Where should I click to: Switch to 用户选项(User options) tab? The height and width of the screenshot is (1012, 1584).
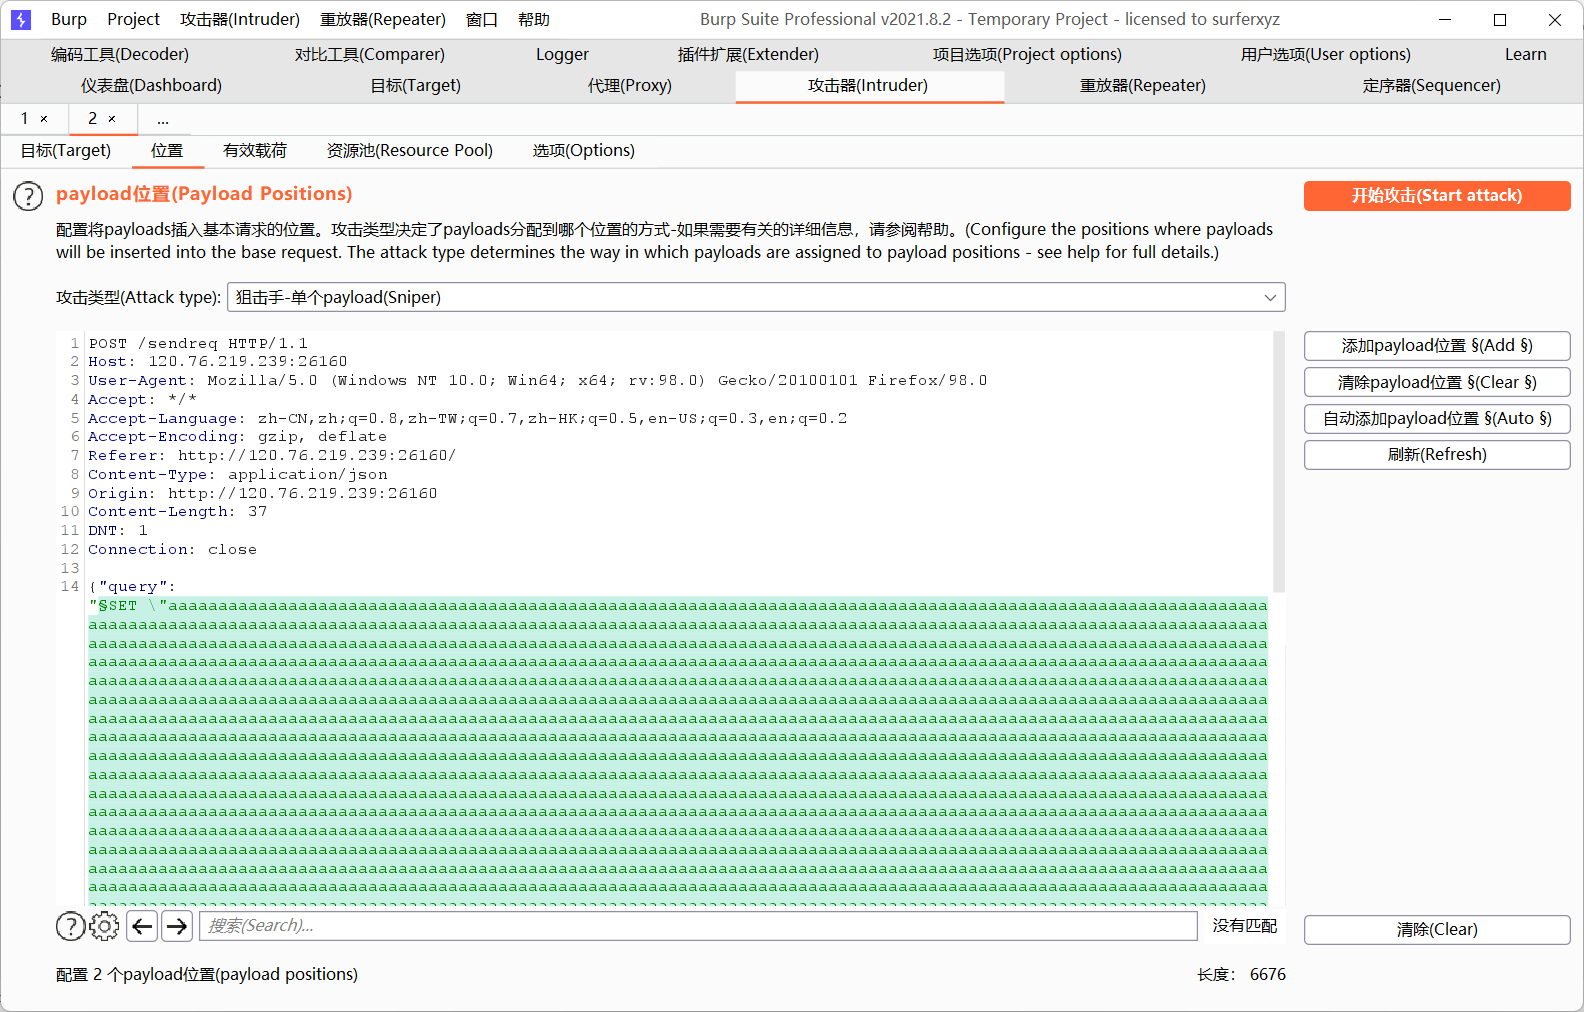(1326, 54)
